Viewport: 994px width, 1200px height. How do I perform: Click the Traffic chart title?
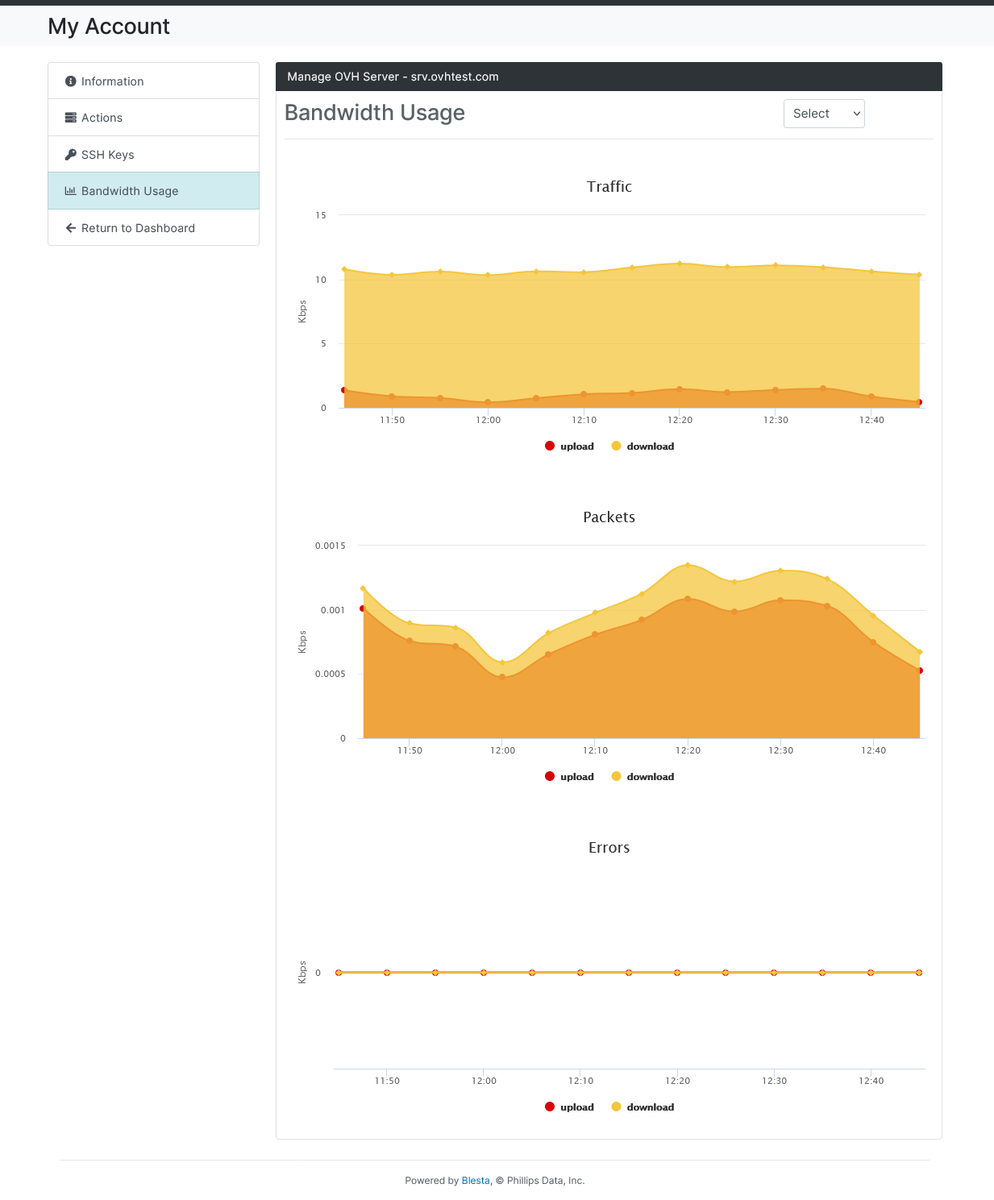(x=609, y=187)
